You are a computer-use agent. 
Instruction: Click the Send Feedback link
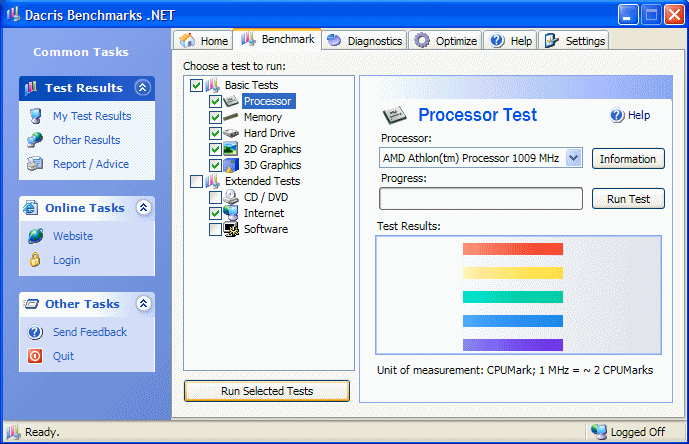tap(90, 332)
